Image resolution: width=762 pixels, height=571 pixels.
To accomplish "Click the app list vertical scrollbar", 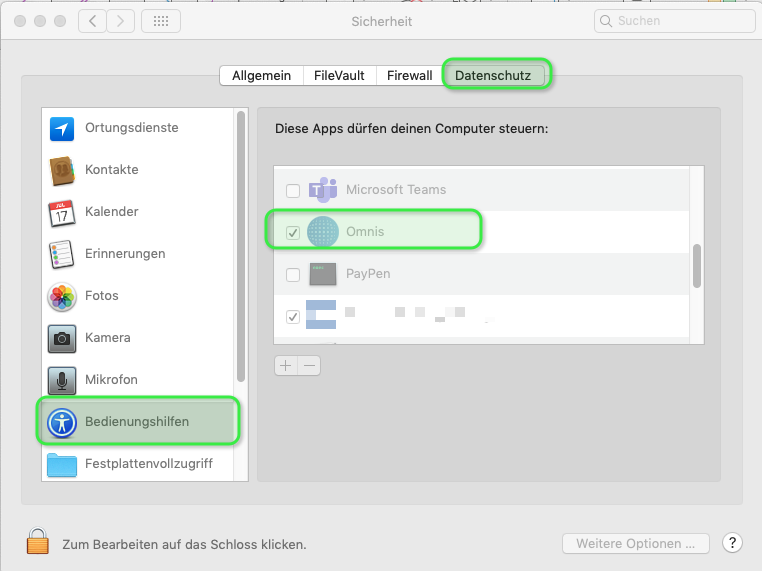I will click(696, 266).
